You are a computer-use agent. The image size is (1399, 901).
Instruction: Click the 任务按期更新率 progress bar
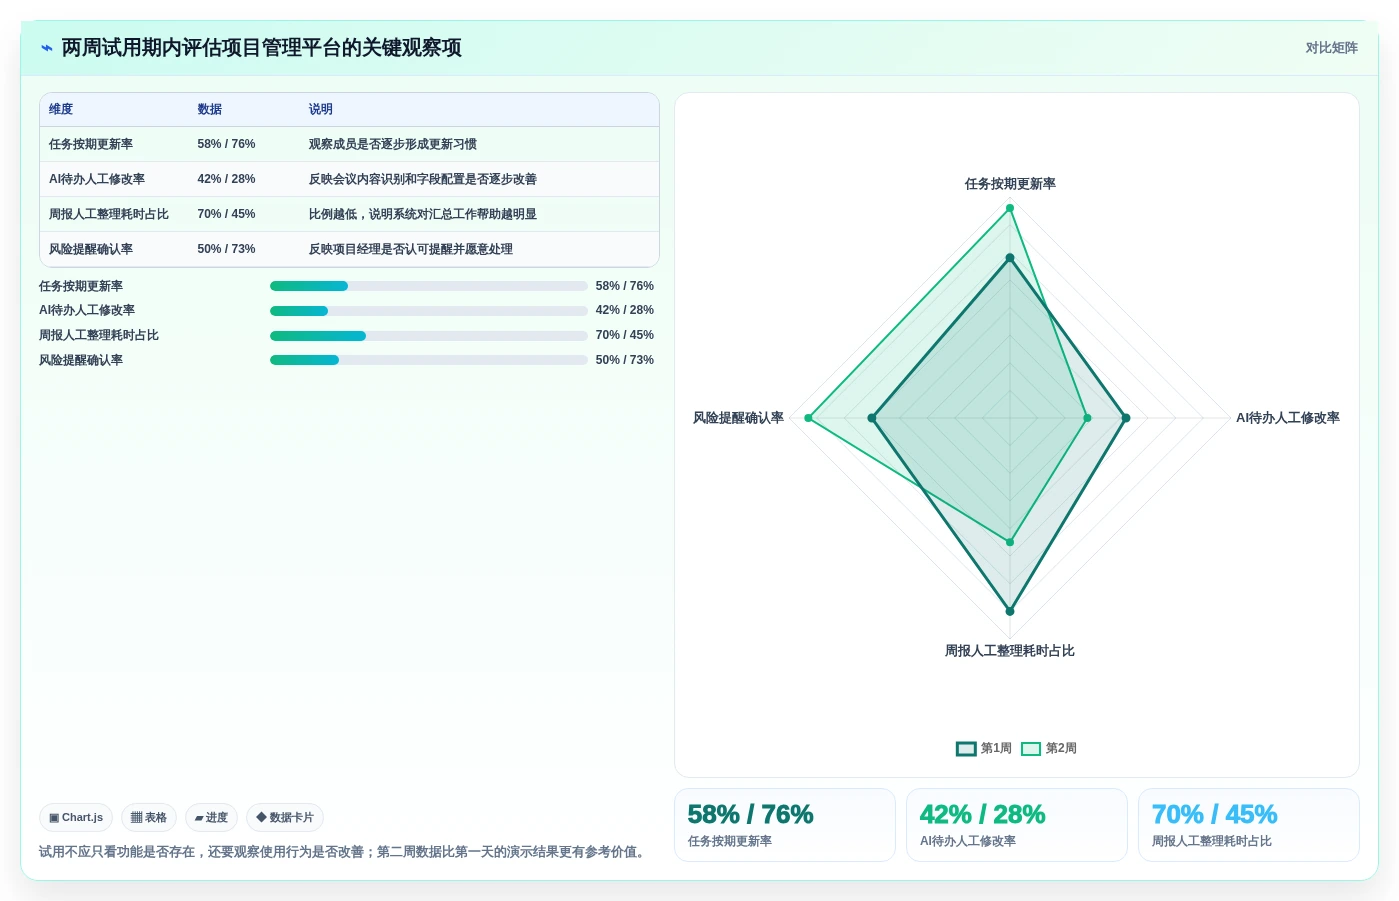point(429,286)
